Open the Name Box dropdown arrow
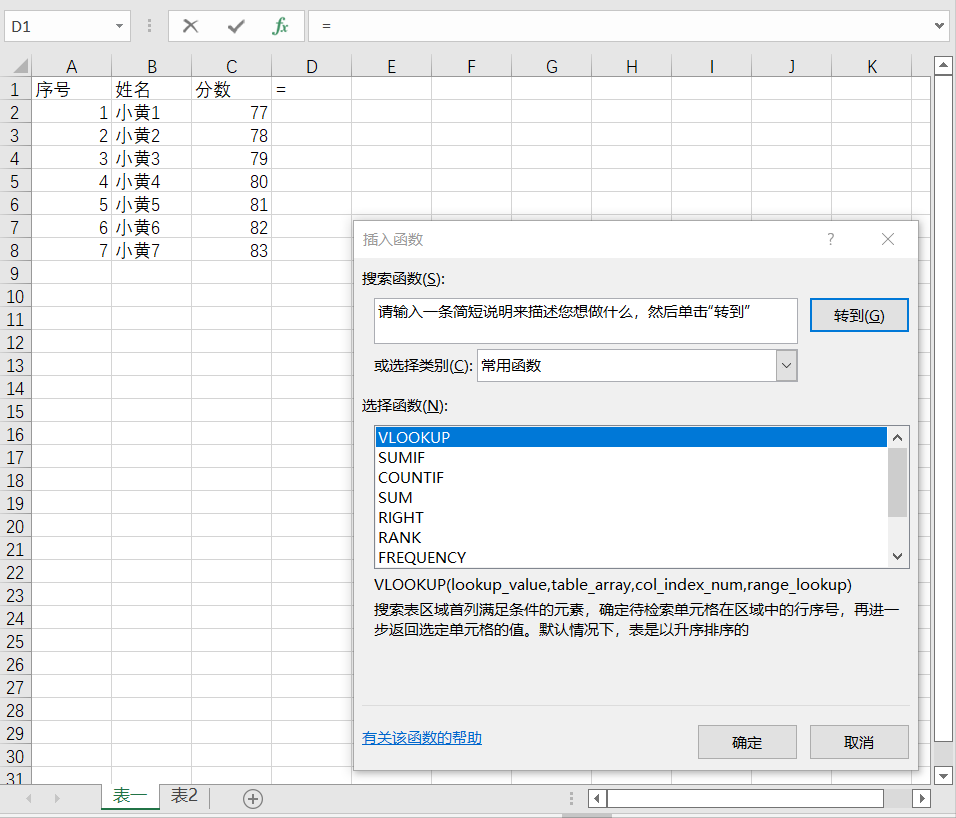This screenshot has width=956, height=818. [120, 26]
